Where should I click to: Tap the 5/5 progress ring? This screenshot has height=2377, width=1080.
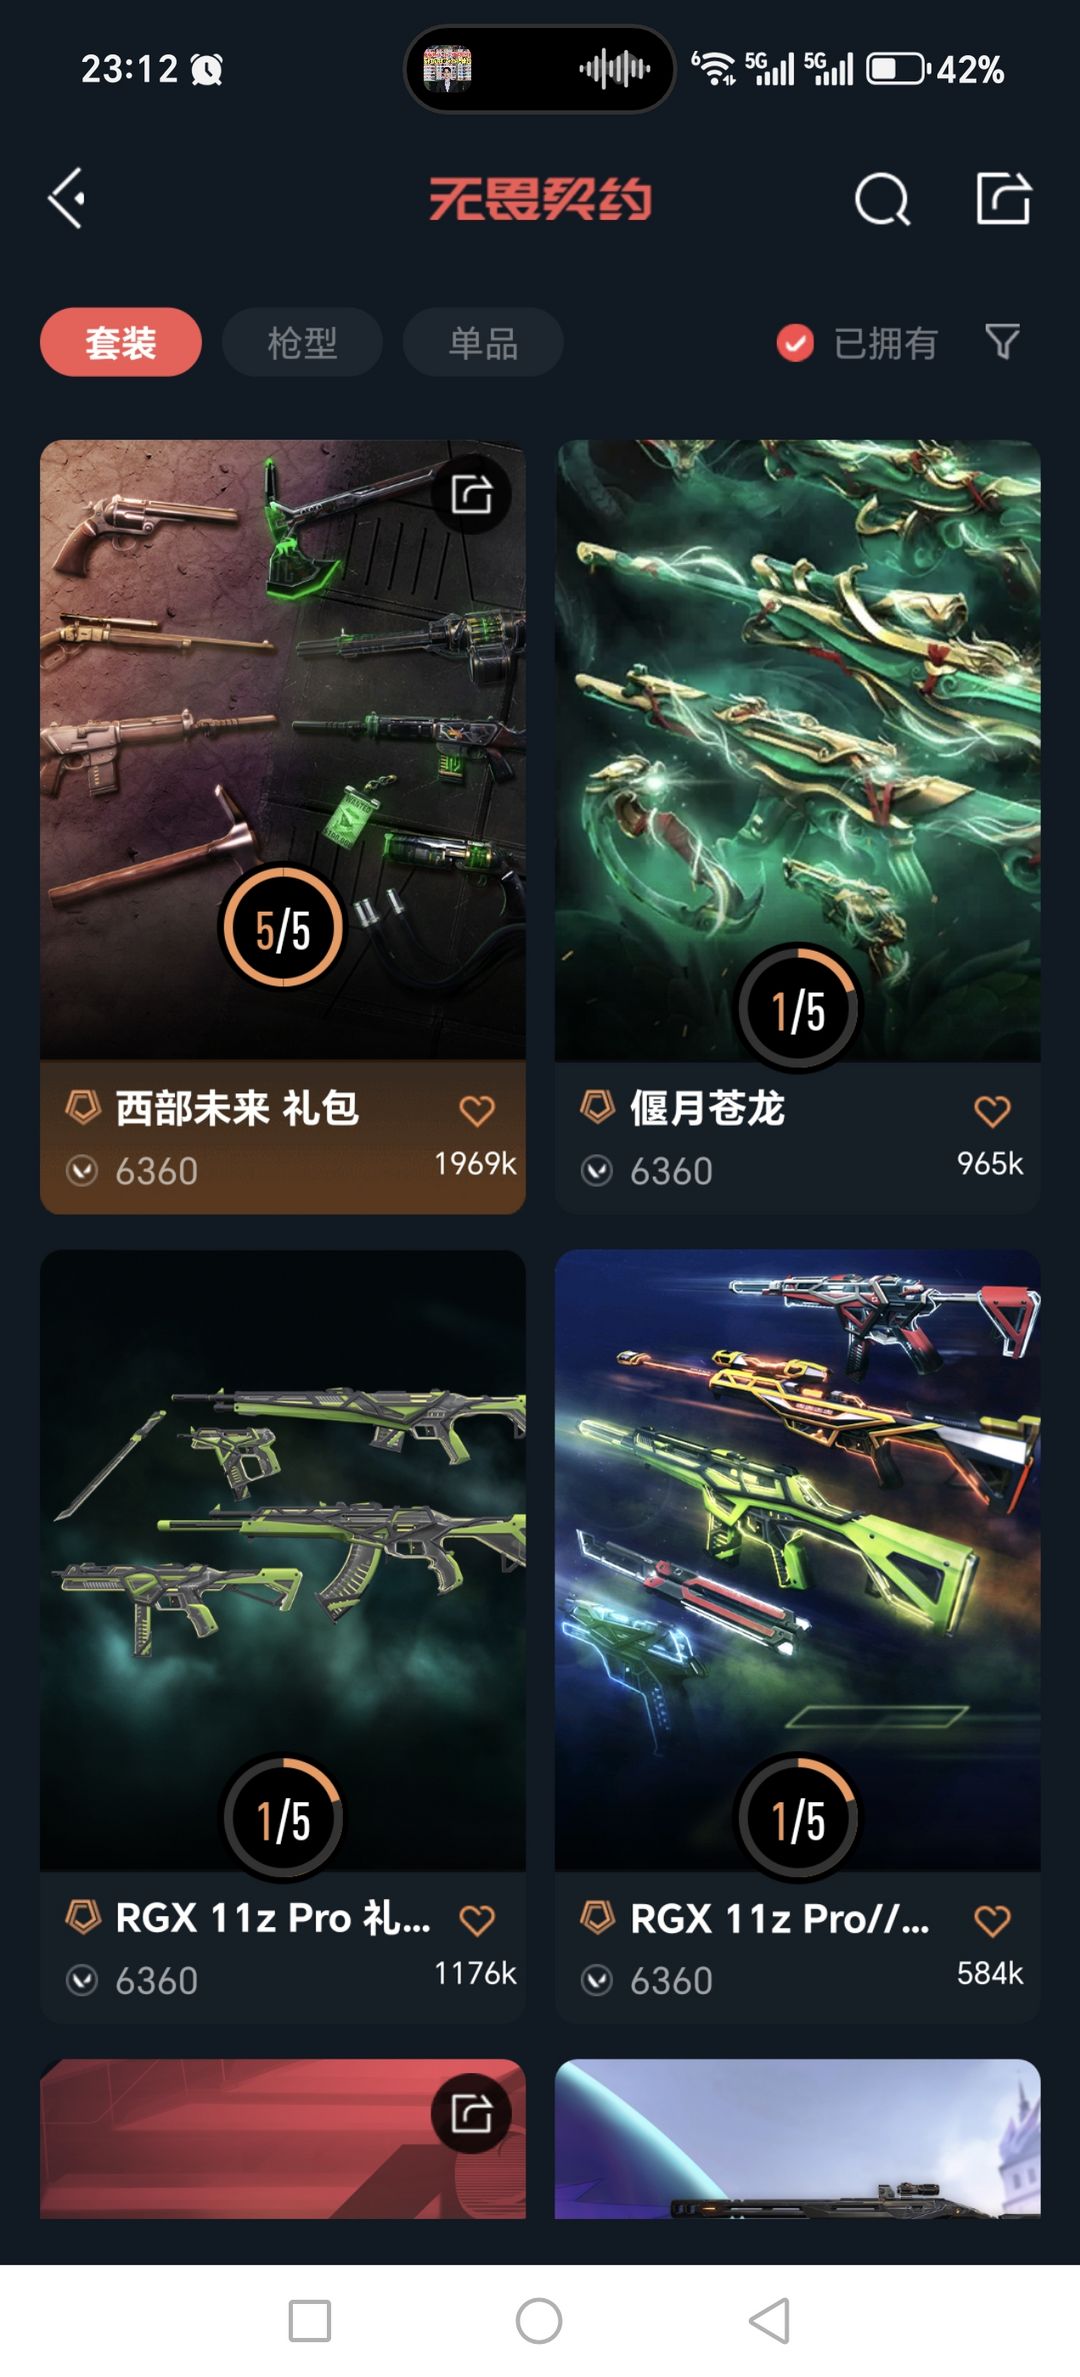pos(283,928)
